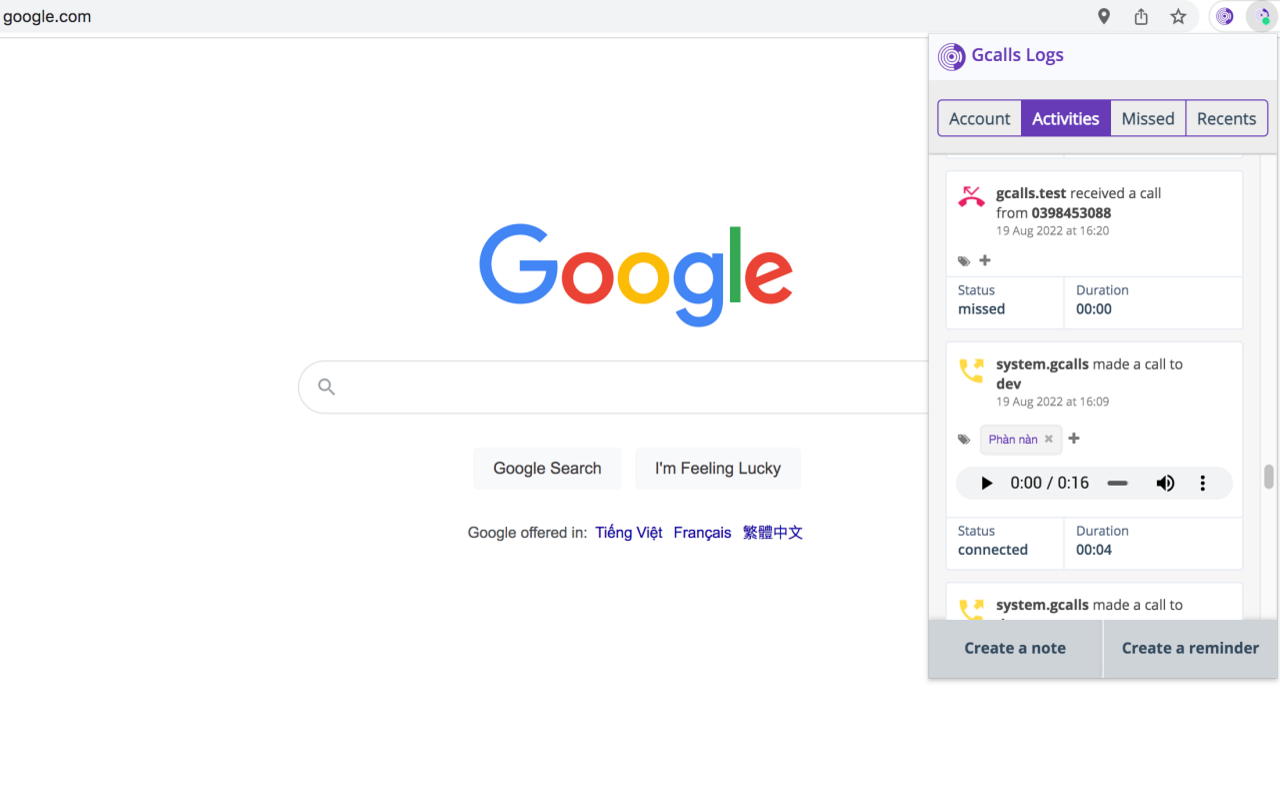This screenshot has width=1280, height=800.
Task: Play the 0:16 call recording
Action: click(986, 483)
